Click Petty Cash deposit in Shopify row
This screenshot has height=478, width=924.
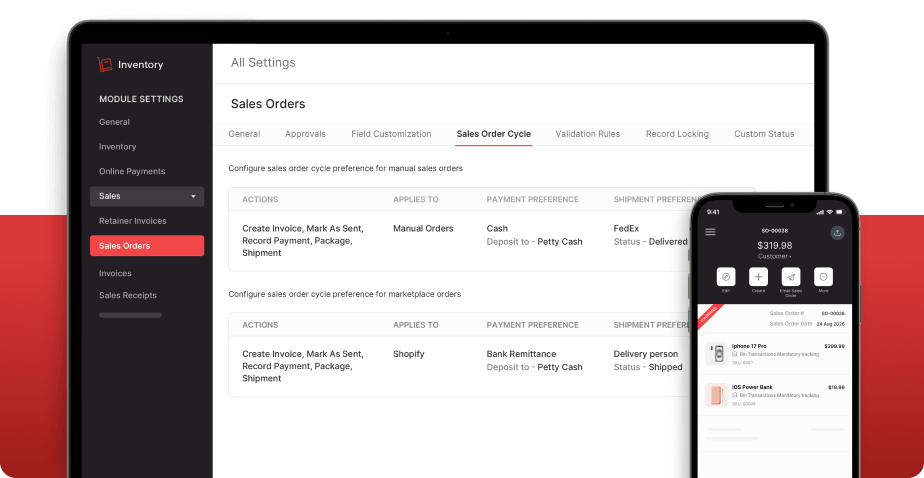pos(560,367)
